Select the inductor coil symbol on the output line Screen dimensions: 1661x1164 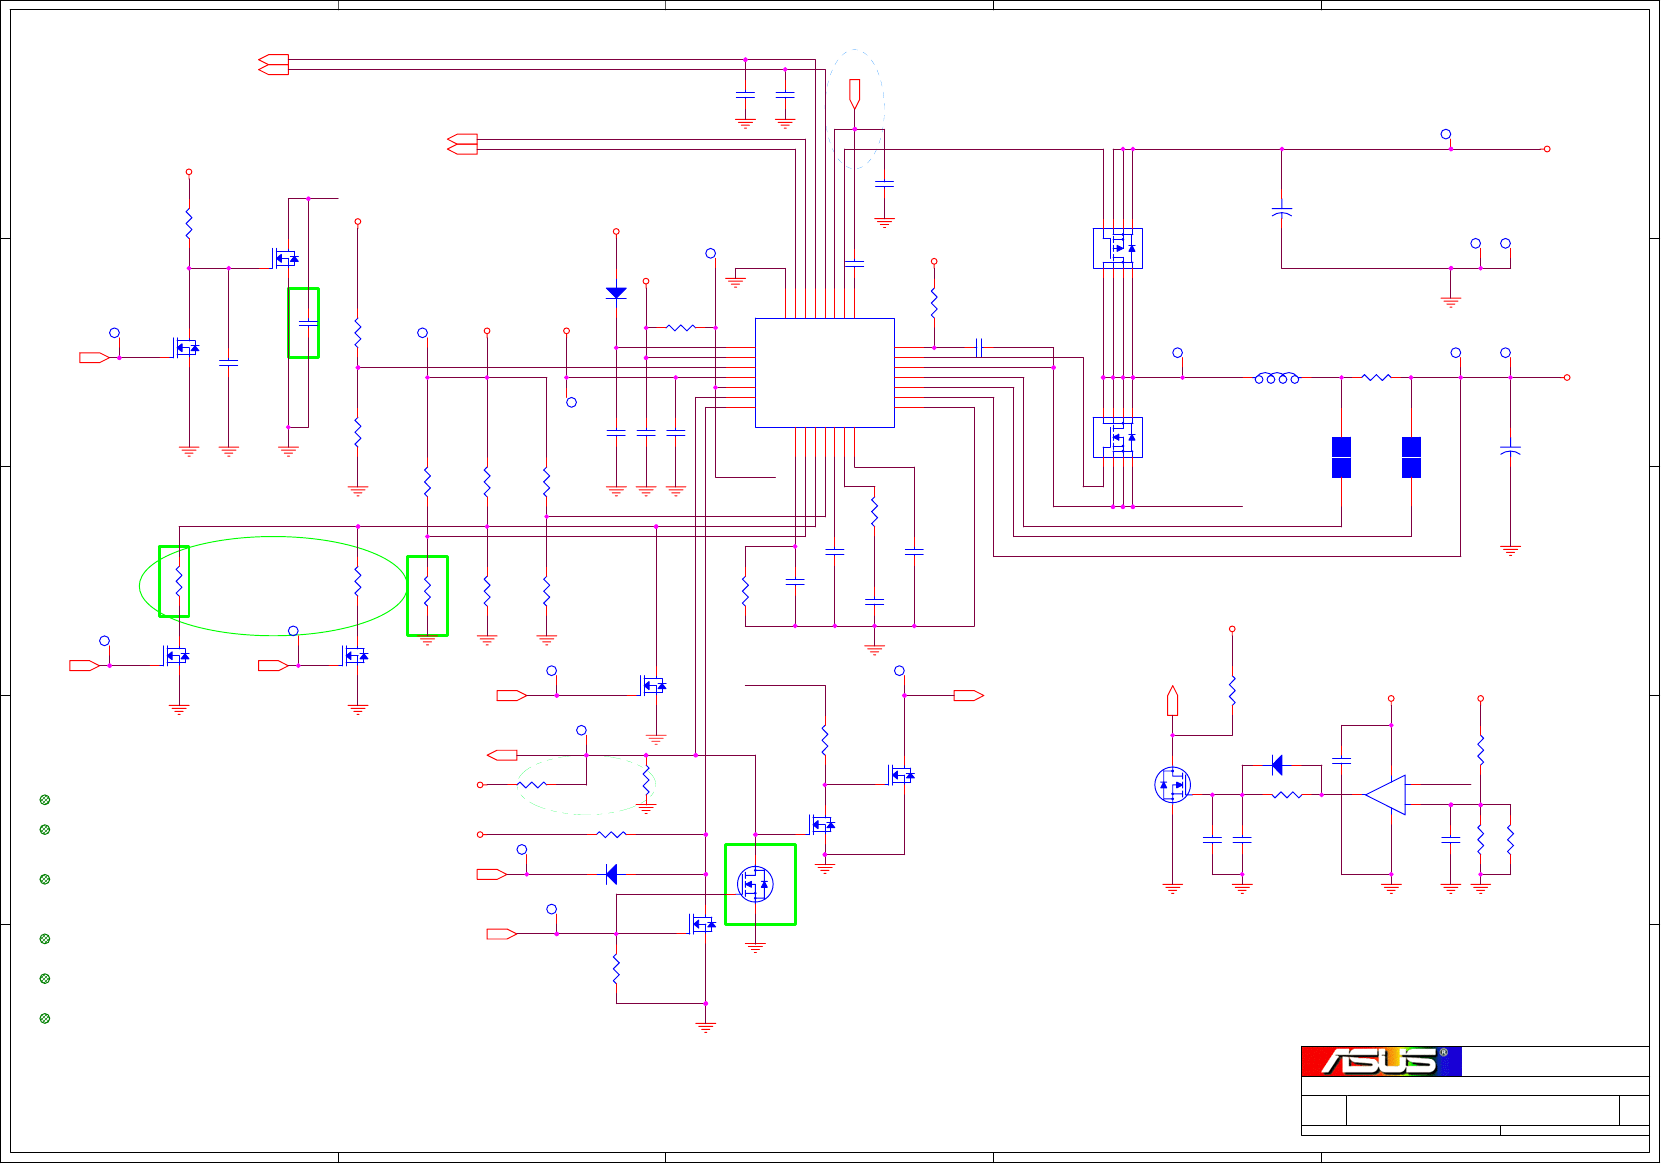[x=1277, y=378]
